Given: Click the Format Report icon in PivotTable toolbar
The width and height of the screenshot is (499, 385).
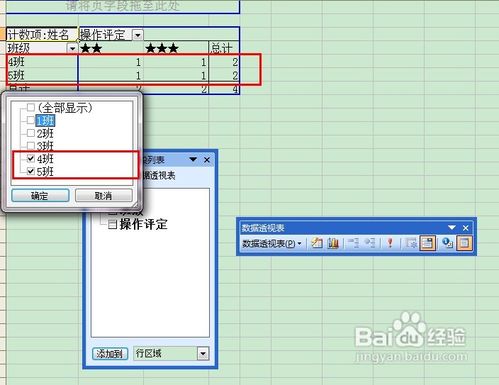Looking at the screenshot, I should (x=316, y=243).
